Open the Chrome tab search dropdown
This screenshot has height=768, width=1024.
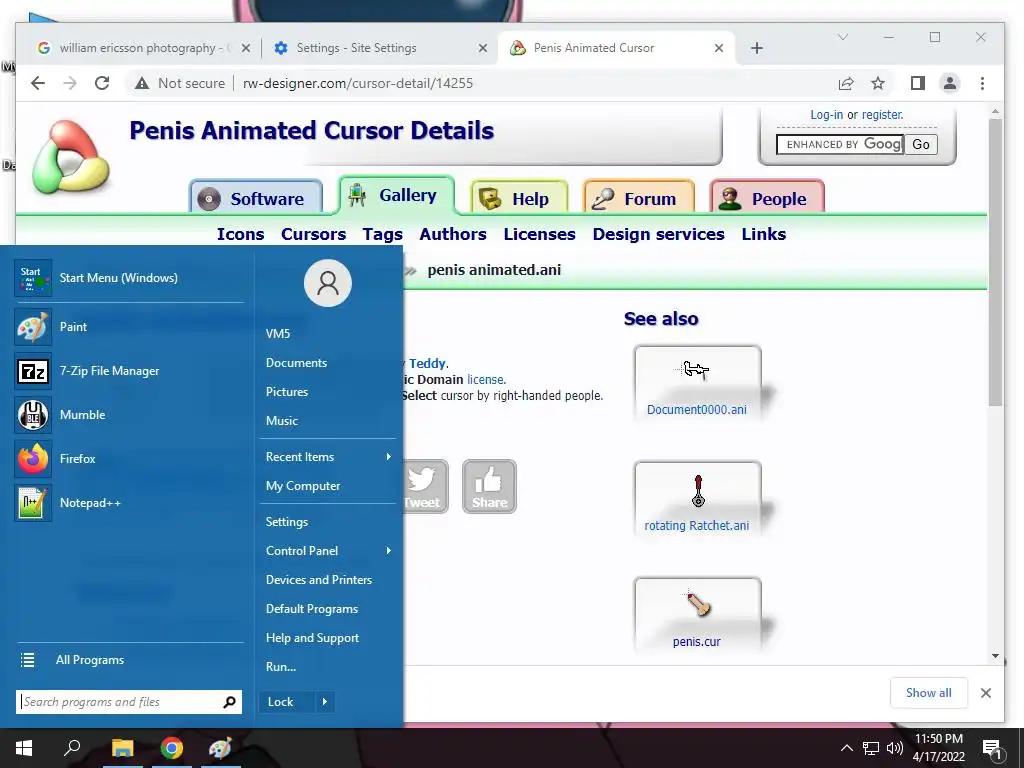pyautogui.click(x=843, y=37)
